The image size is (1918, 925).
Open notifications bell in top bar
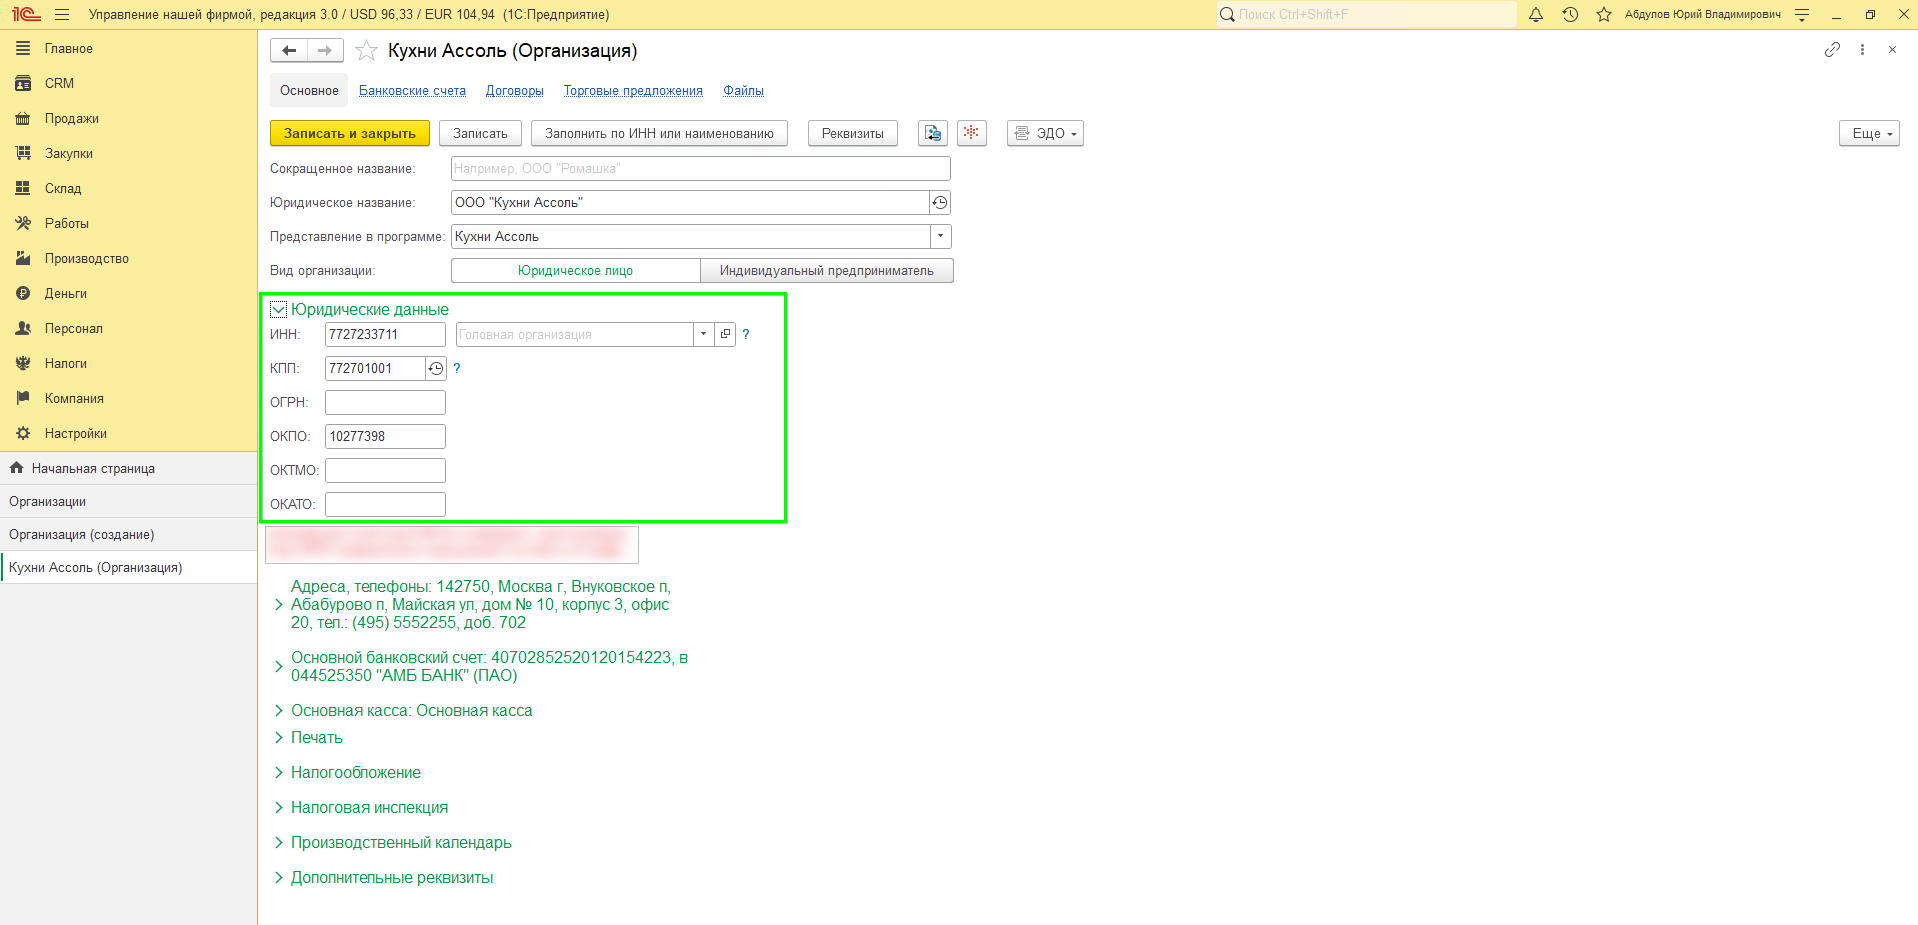1536,15
